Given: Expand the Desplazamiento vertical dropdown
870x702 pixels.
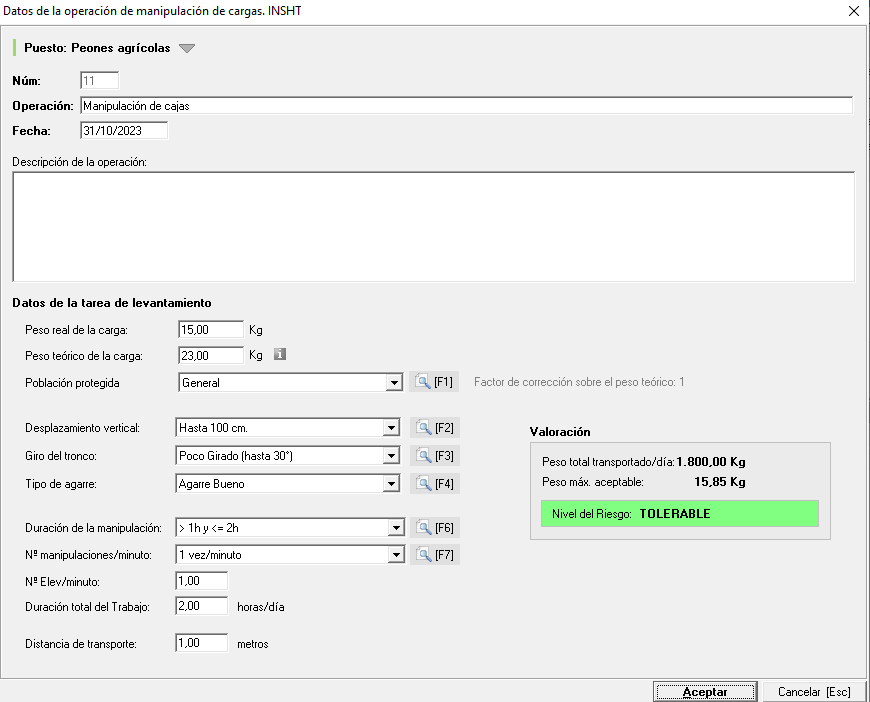Looking at the screenshot, I should (x=391, y=428).
